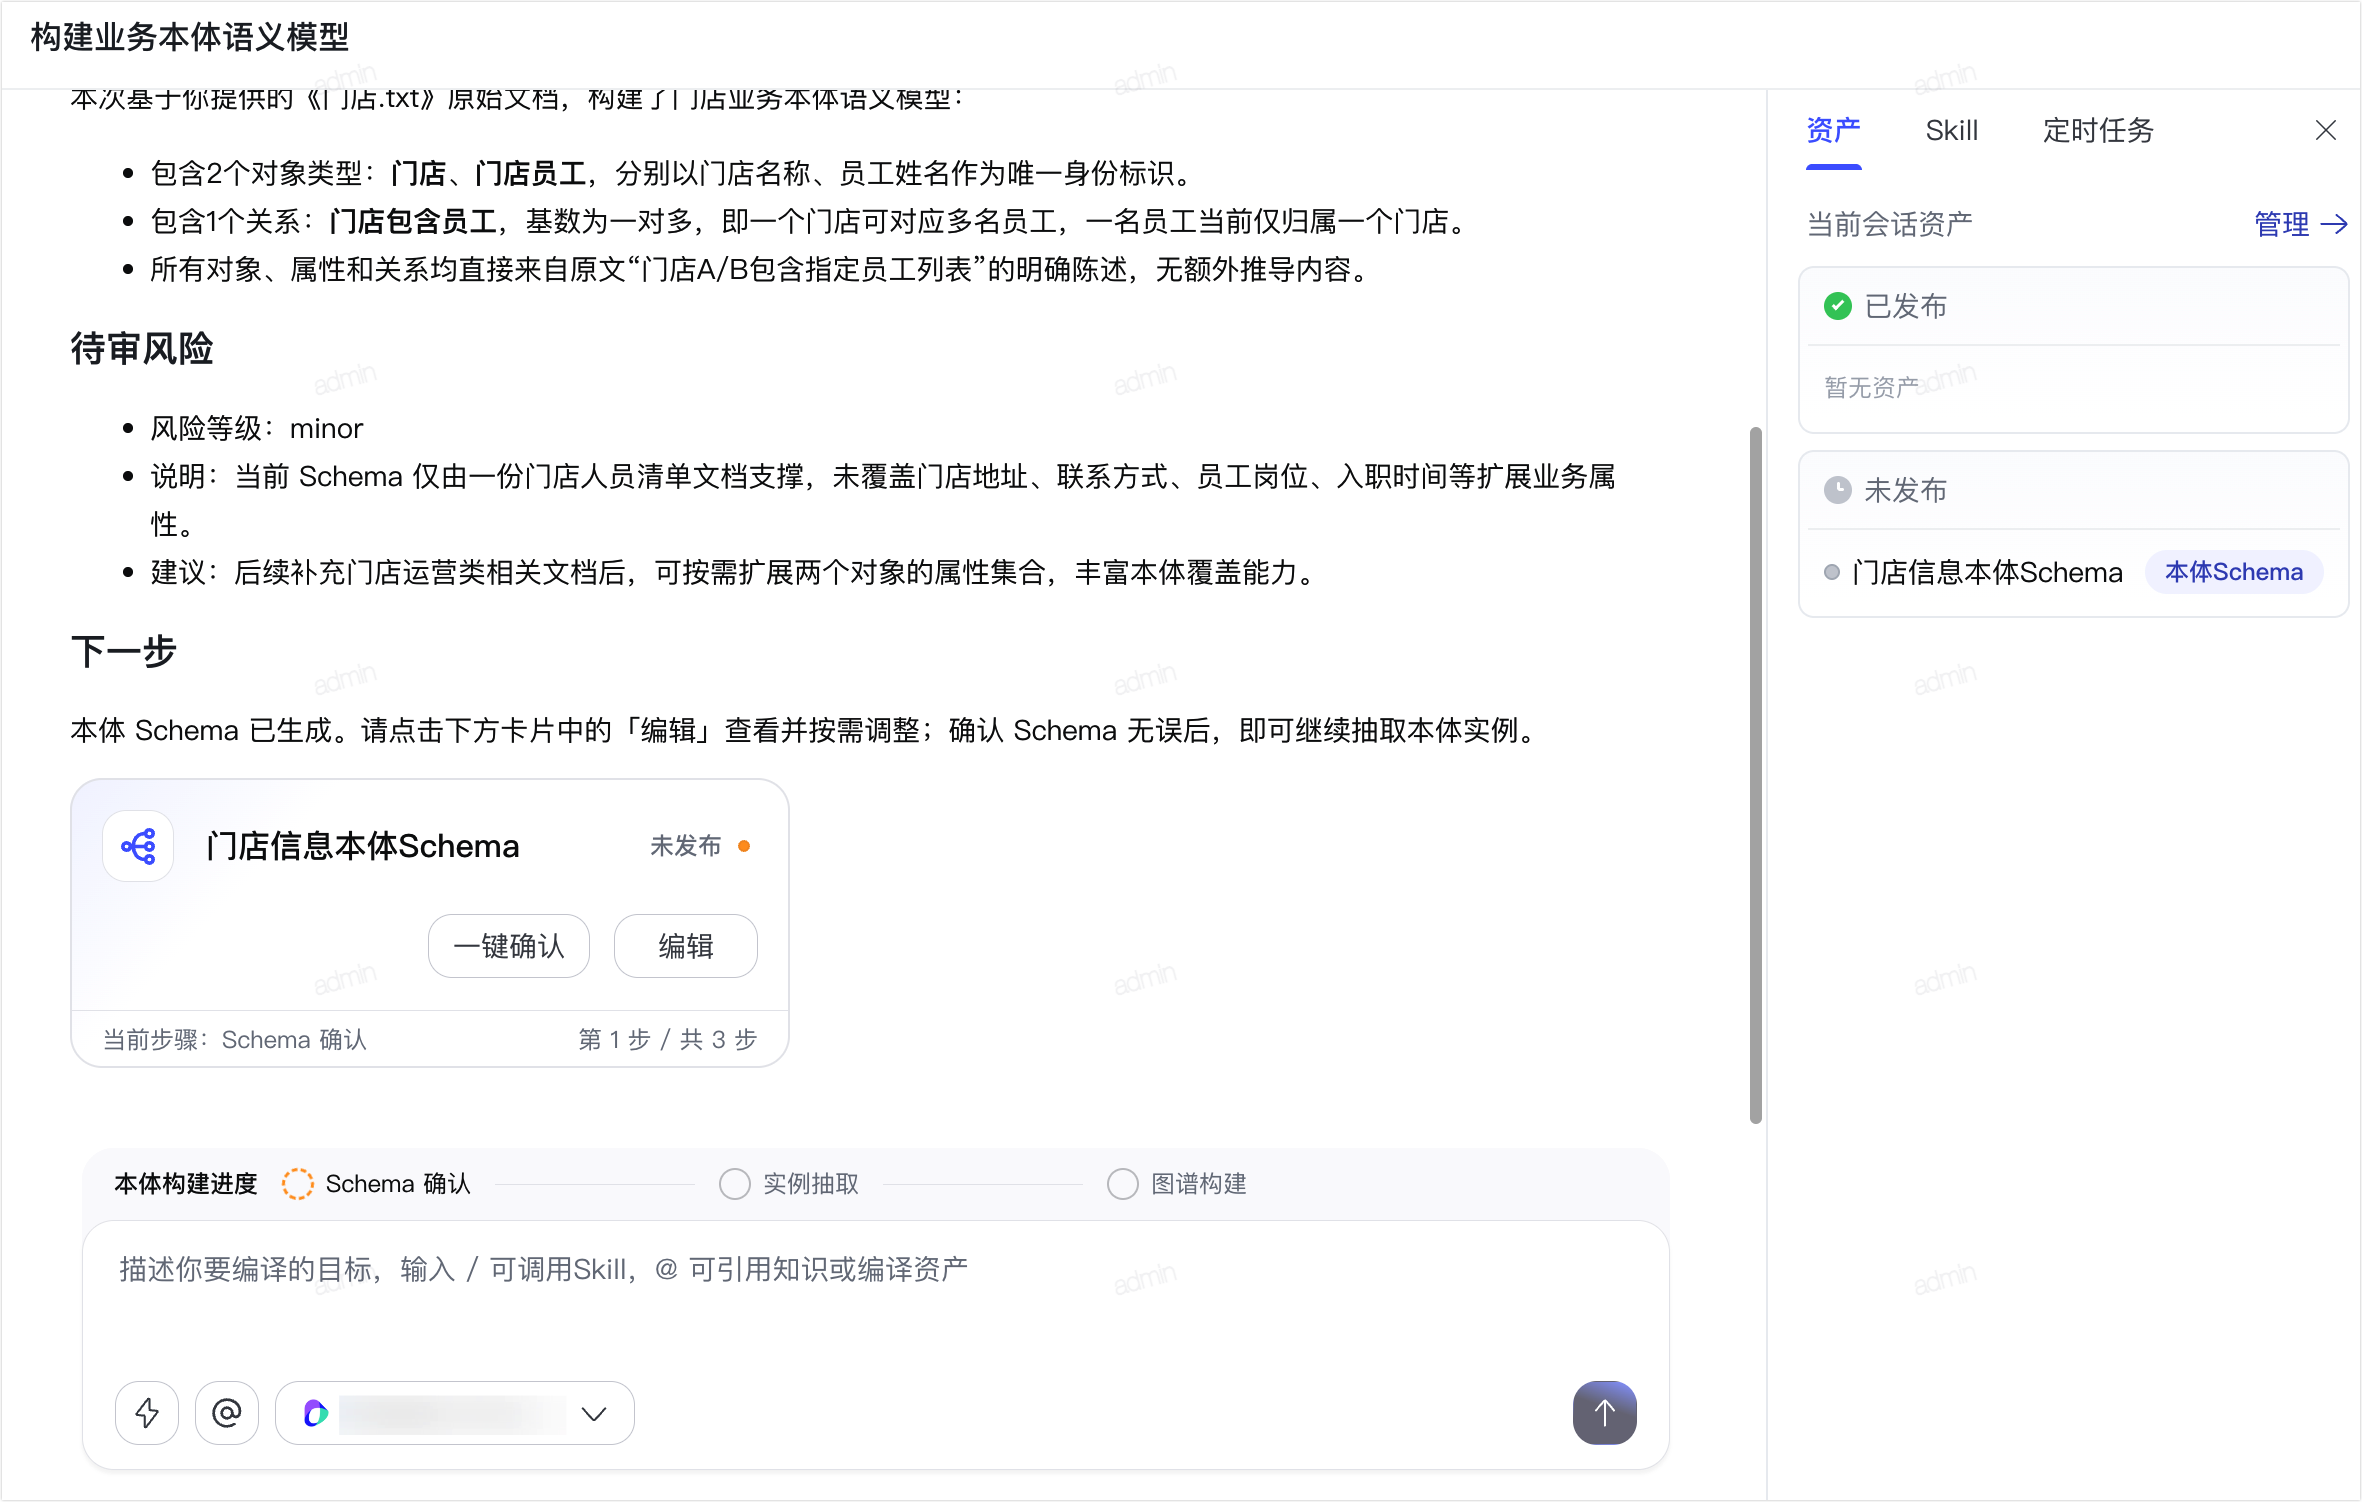Viewport: 2362px width, 1502px height.
Task: Click the chat vertical scrollbar
Action: pyautogui.click(x=1755, y=775)
